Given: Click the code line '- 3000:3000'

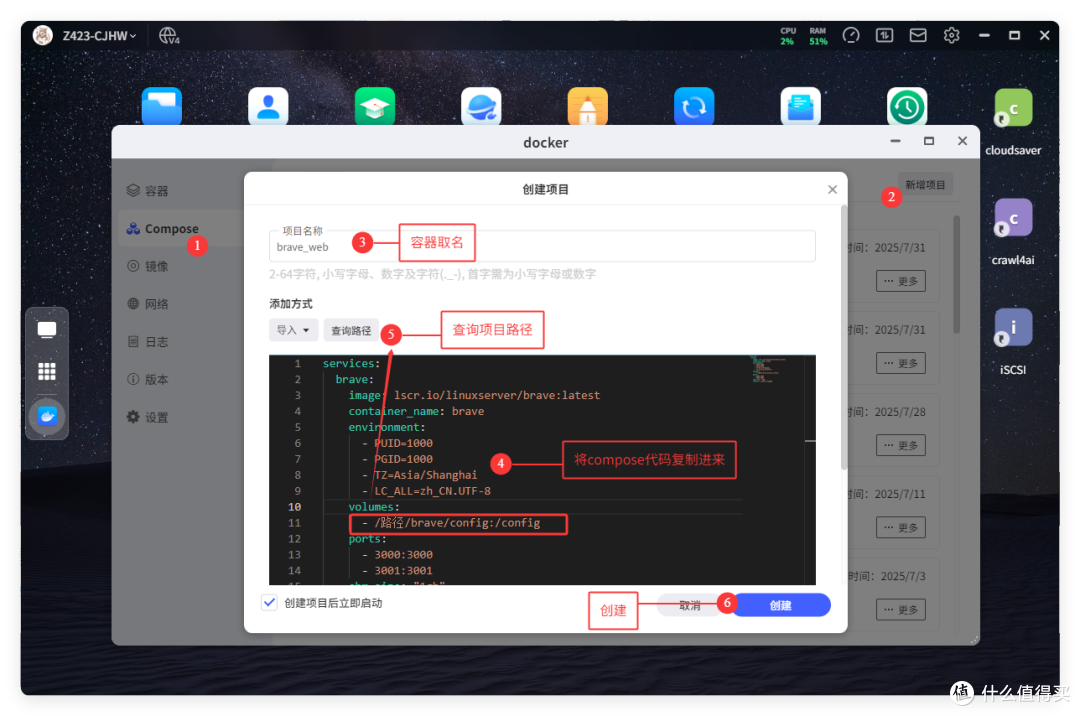Looking at the screenshot, I should (397, 554).
